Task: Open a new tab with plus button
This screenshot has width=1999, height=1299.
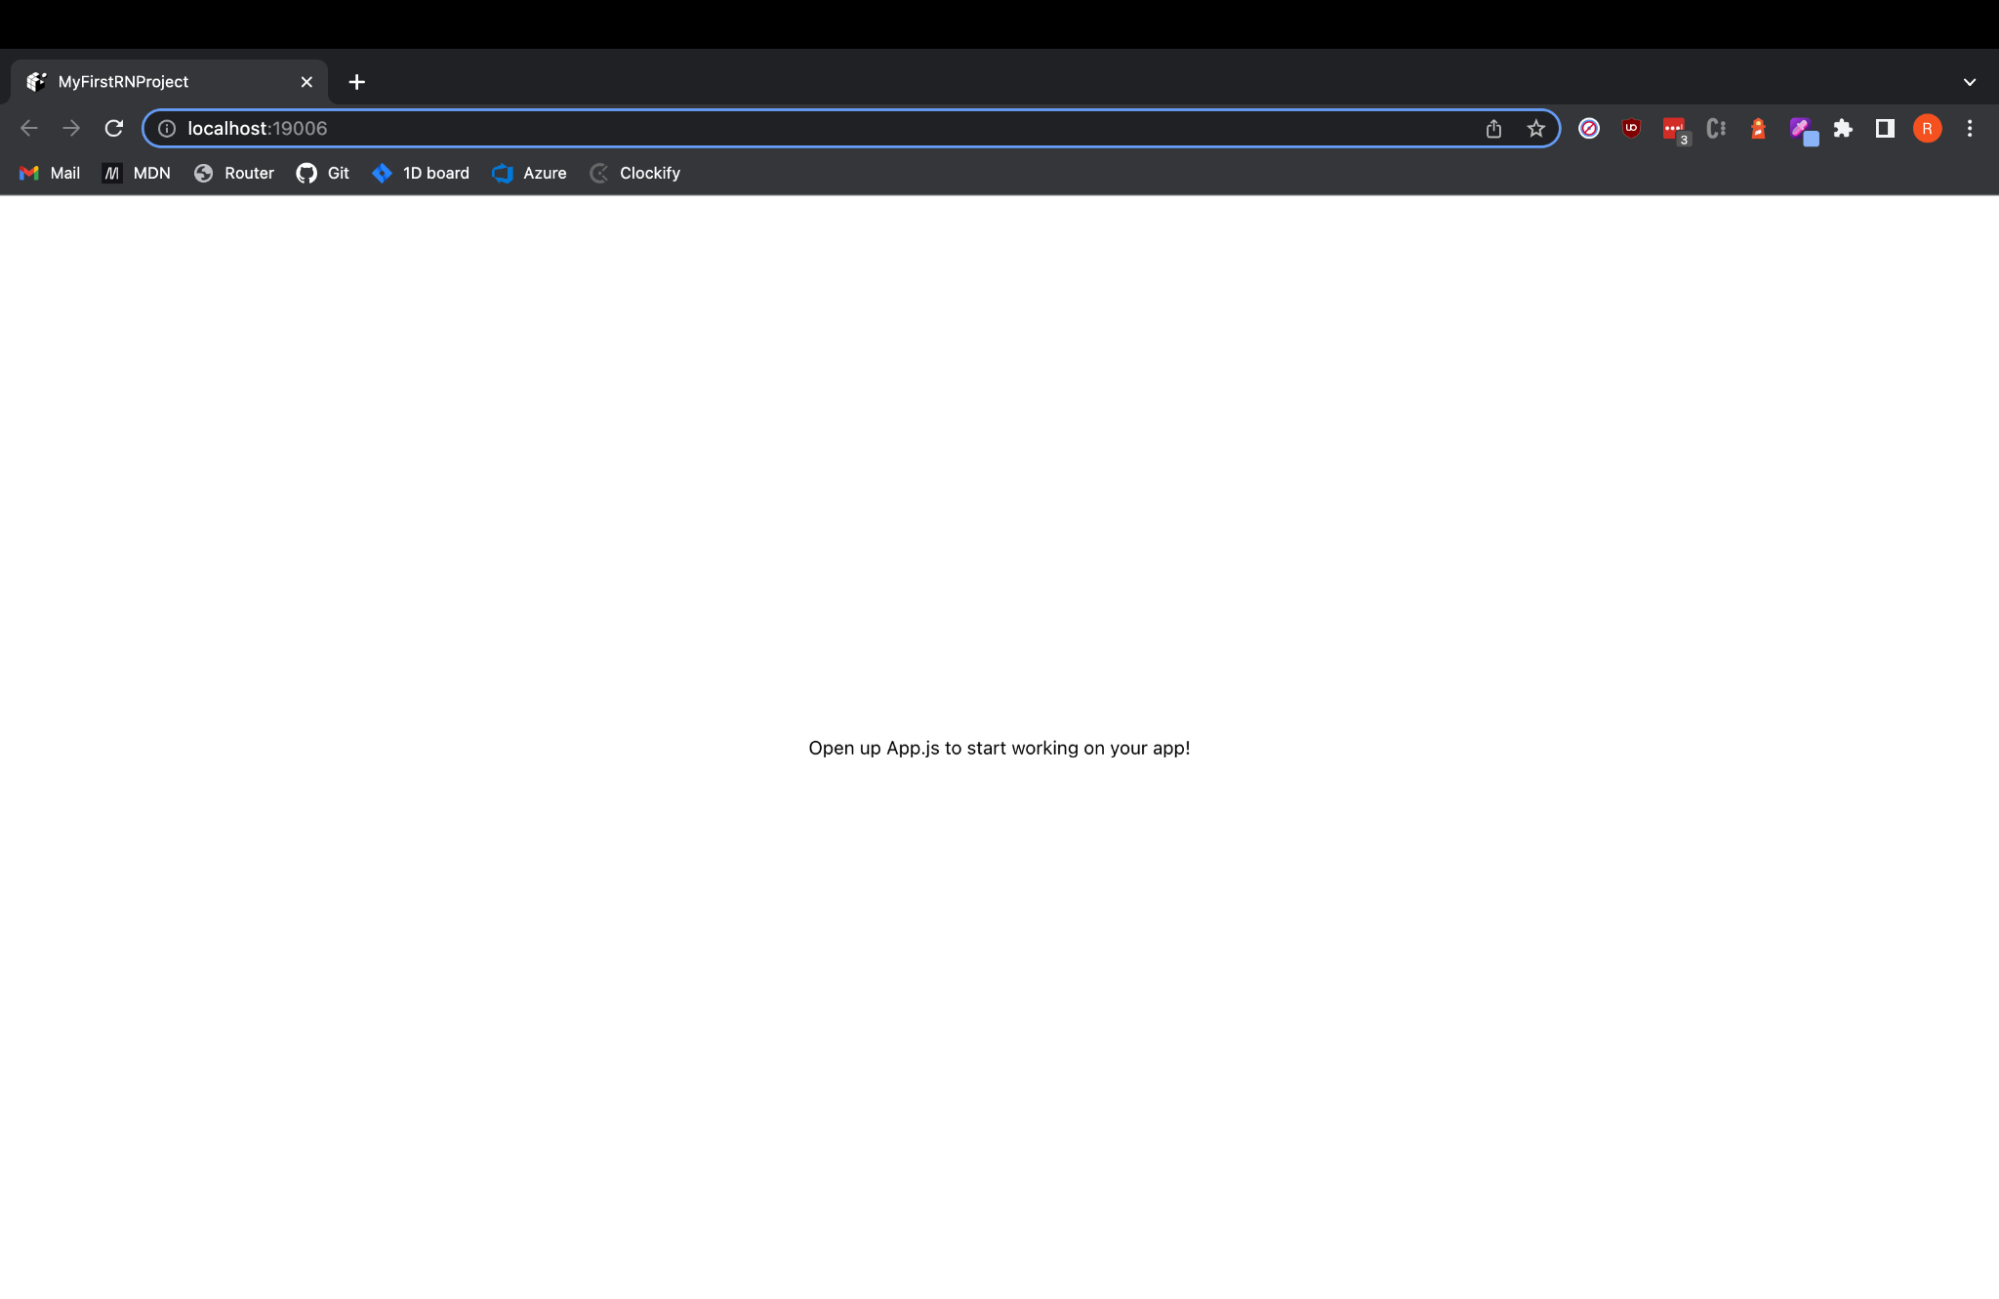Action: (357, 82)
